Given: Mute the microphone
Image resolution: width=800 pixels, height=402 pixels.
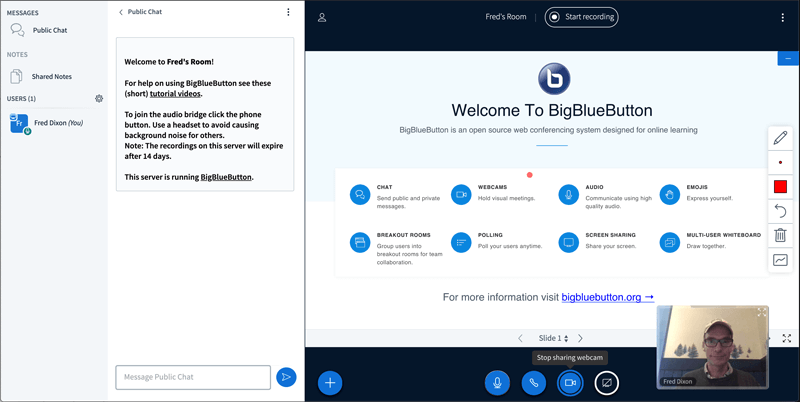Looking at the screenshot, I should (497, 382).
